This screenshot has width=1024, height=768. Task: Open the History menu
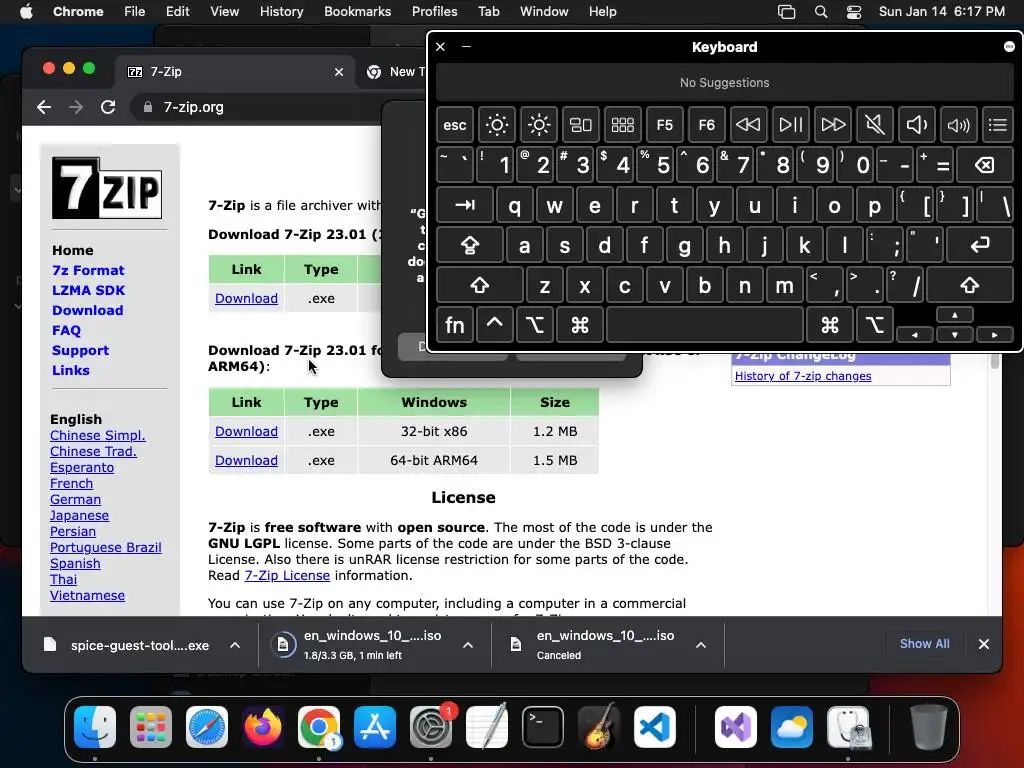[x=281, y=11]
